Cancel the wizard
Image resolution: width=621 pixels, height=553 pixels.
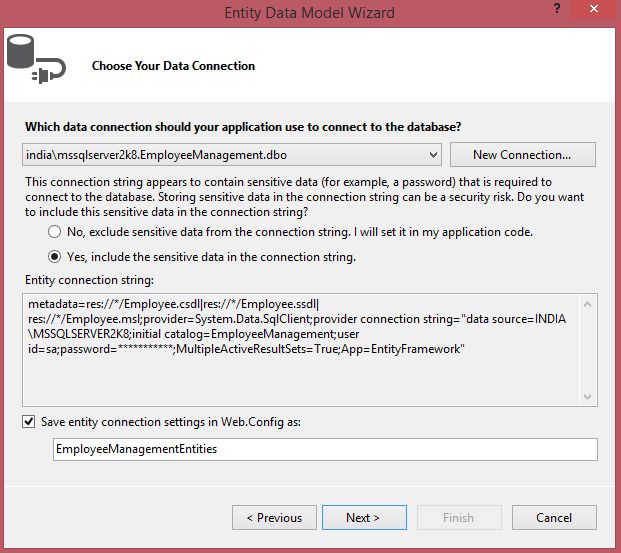coord(553,518)
